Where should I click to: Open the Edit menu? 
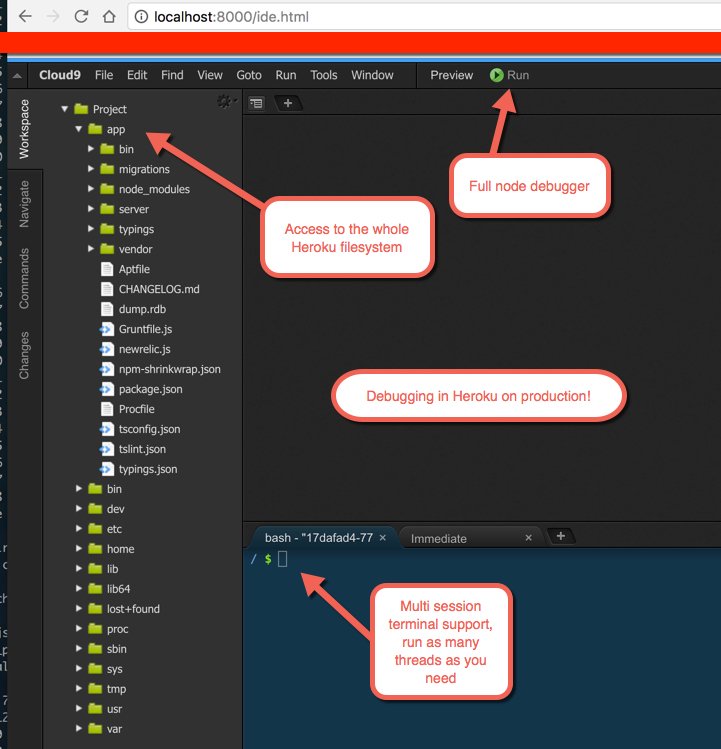tap(137, 75)
